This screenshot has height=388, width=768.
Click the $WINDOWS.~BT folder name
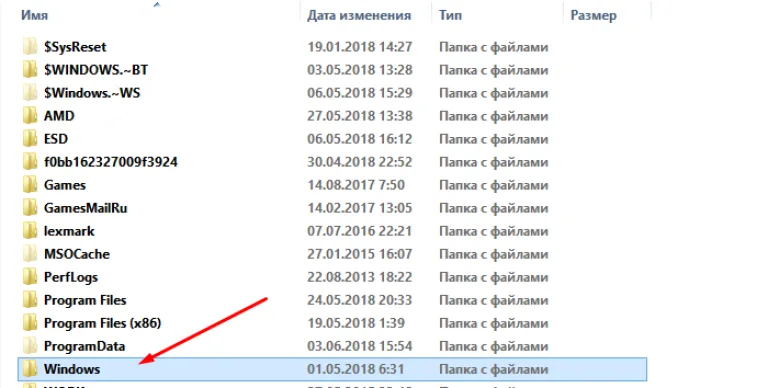(x=96, y=70)
